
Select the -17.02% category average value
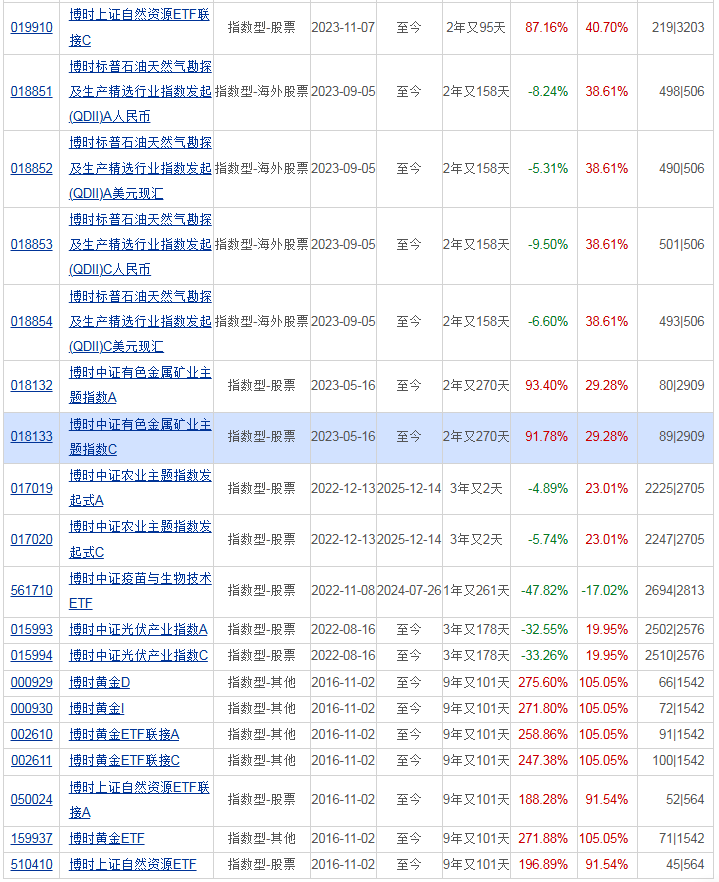pyautogui.click(x=605, y=591)
